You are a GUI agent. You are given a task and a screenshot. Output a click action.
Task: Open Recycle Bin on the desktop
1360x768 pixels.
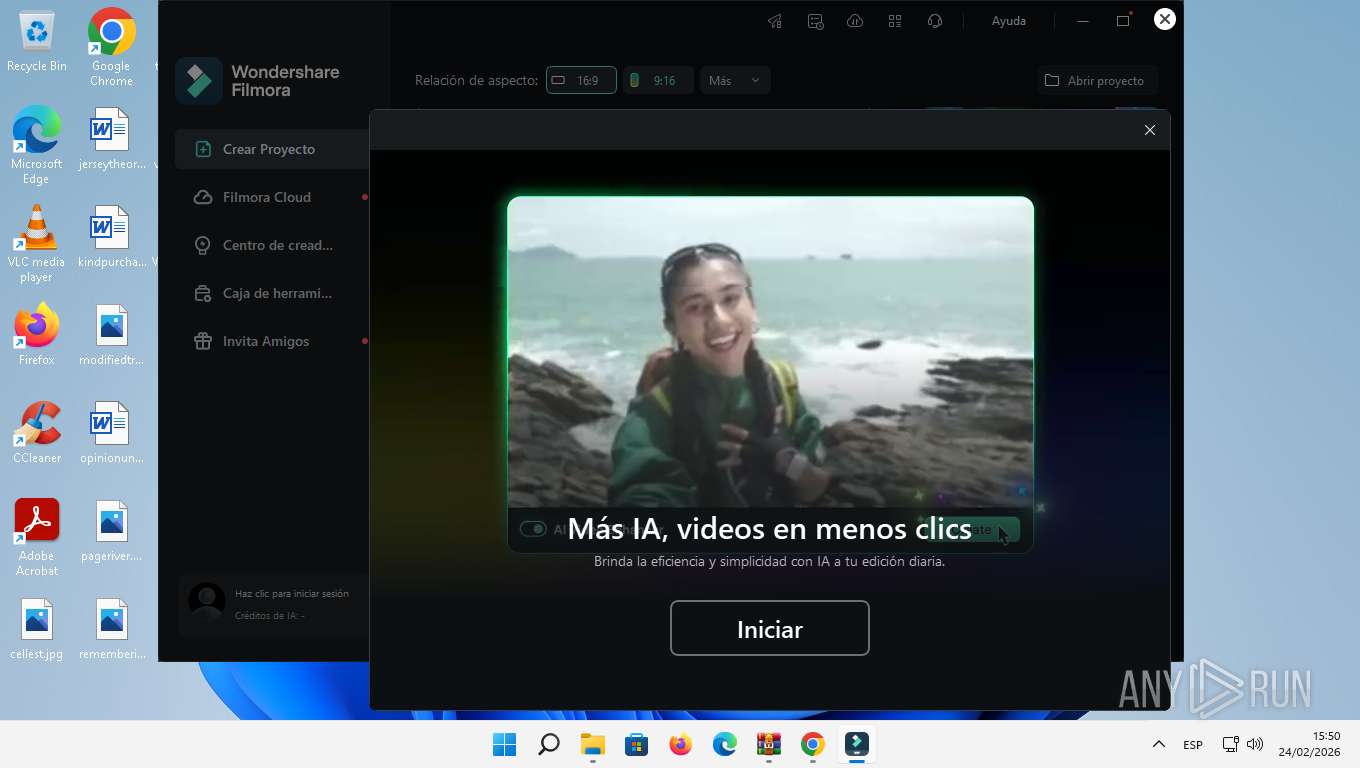37,42
